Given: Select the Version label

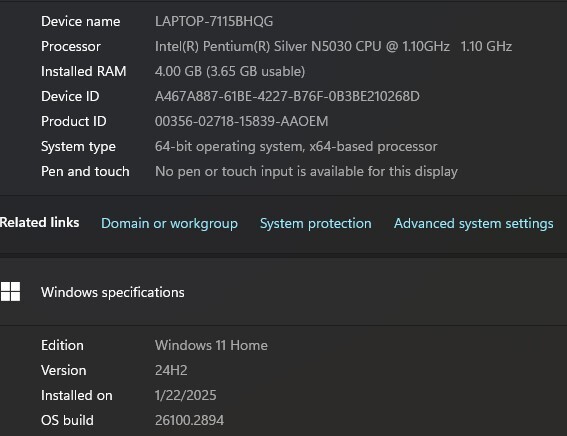Looking at the screenshot, I should (x=64, y=370).
